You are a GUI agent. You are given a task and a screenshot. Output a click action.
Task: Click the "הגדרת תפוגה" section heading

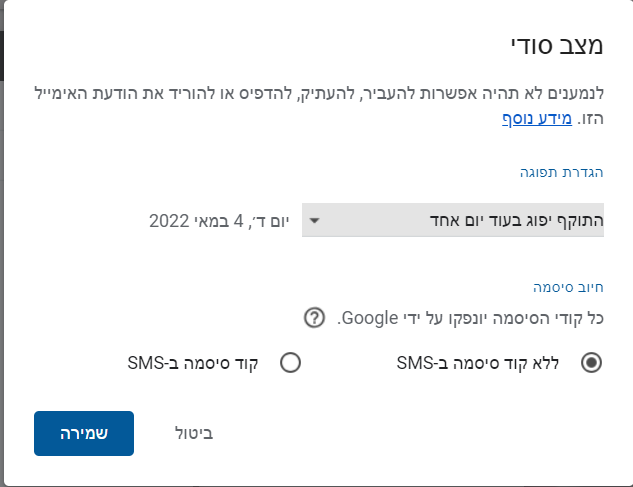pyautogui.click(x=561, y=172)
